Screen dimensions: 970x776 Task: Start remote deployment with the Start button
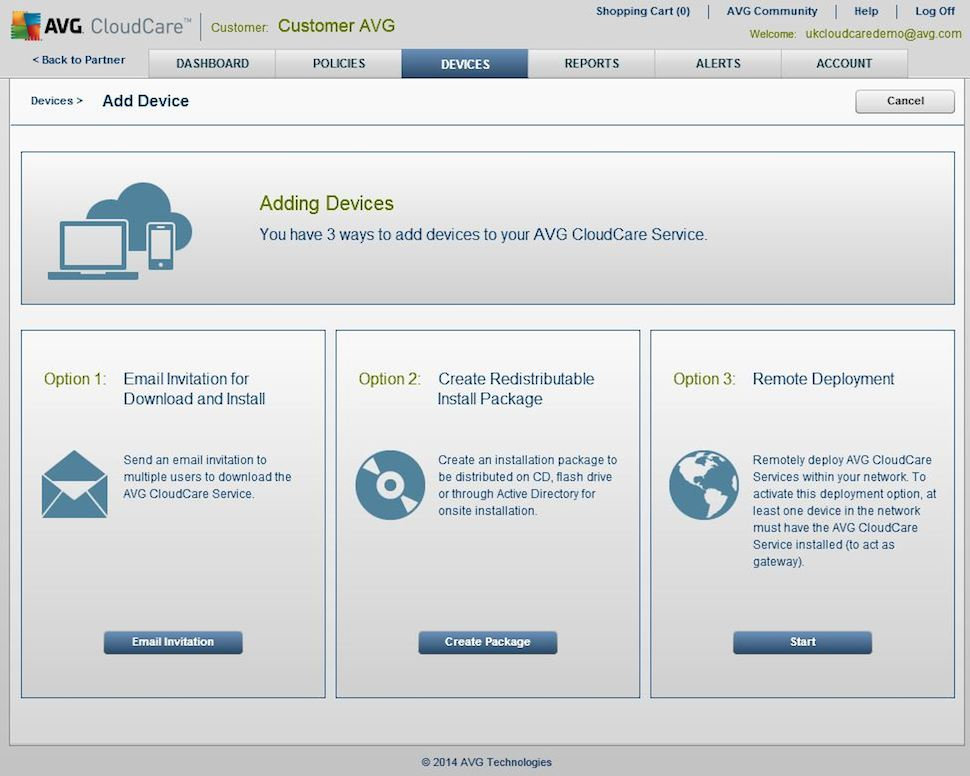click(802, 642)
